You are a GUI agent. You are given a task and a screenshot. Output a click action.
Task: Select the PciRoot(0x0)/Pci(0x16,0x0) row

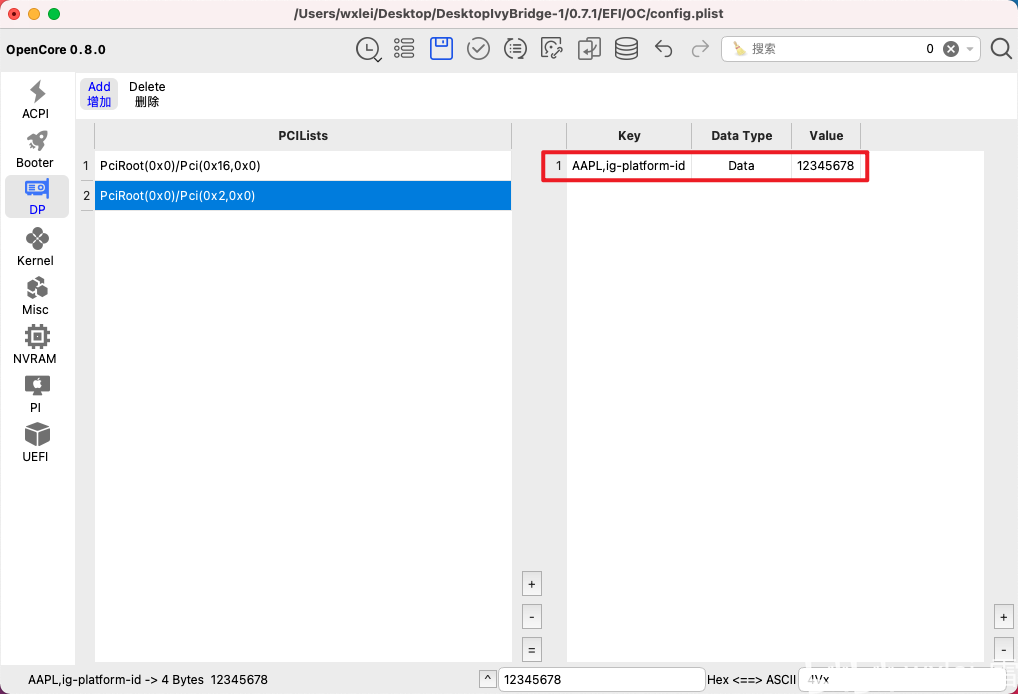tap(303, 166)
